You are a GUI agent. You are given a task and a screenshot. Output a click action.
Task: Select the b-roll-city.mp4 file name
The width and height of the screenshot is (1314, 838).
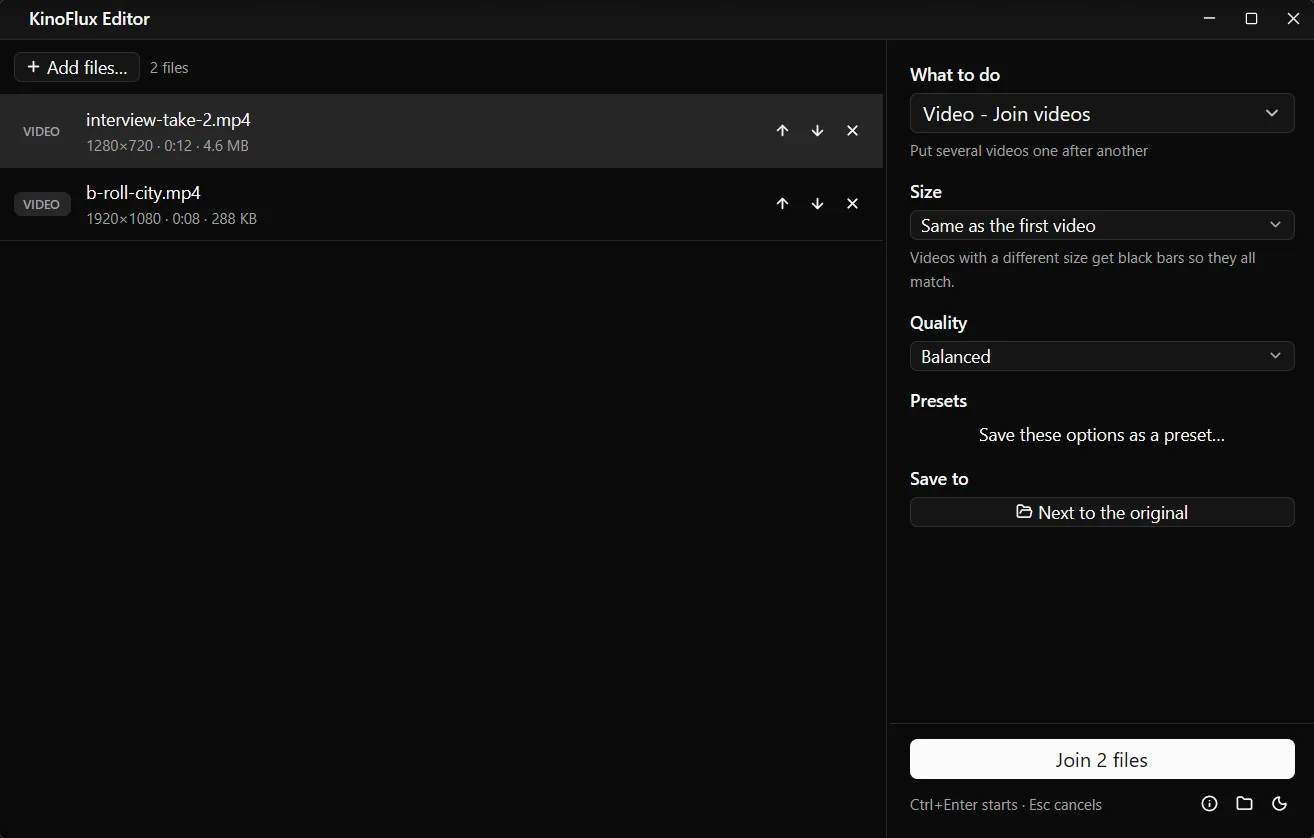tap(143, 193)
